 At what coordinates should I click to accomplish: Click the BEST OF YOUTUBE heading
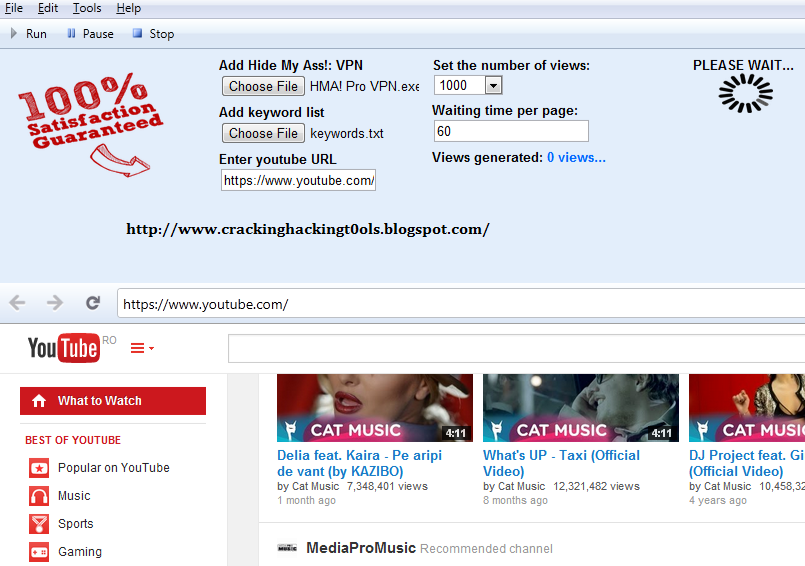73,440
